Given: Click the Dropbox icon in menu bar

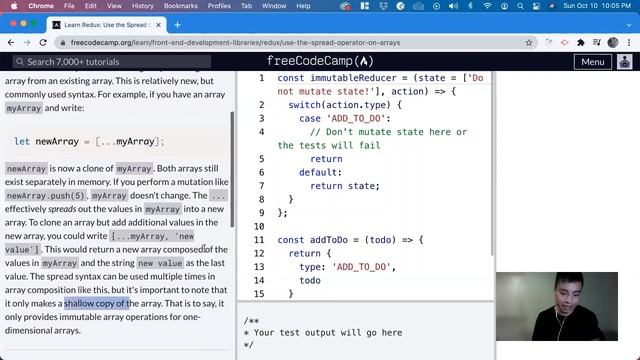Looking at the screenshot, I should point(383,6).
